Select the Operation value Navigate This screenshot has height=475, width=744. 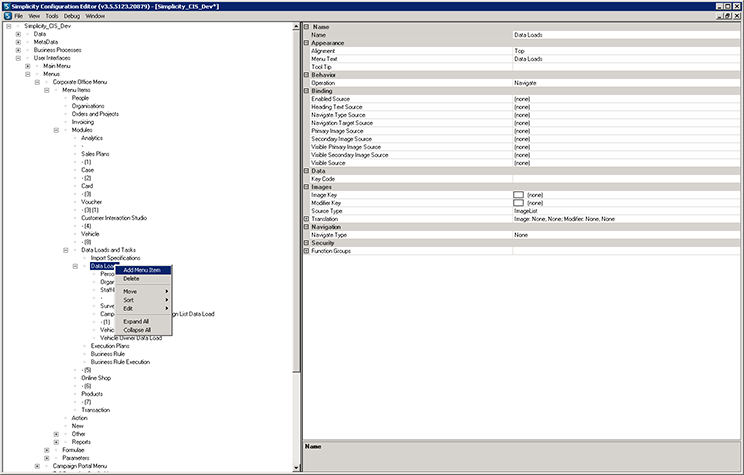(x=626, y=83)
